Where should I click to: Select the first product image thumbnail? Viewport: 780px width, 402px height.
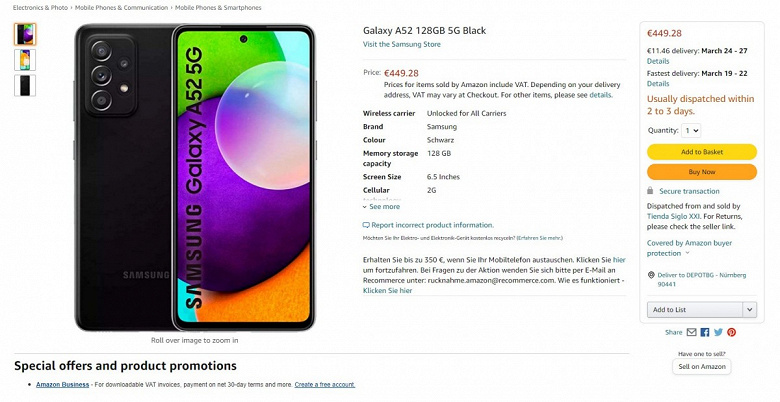(x=25, y=35)
